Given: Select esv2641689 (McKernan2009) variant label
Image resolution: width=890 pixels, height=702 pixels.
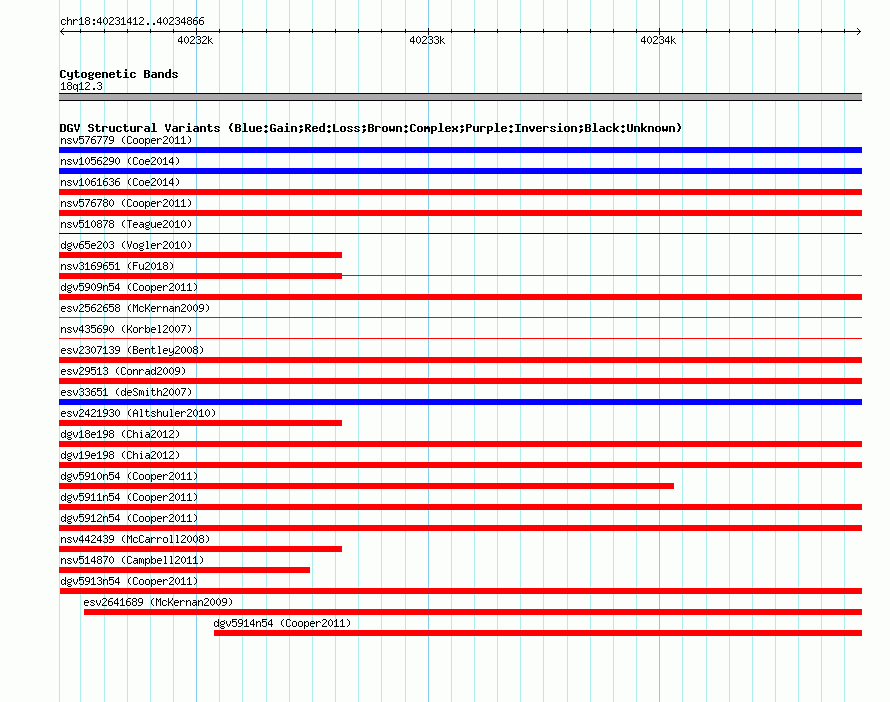Looking at the screenshot, I should tap(158, 602).
